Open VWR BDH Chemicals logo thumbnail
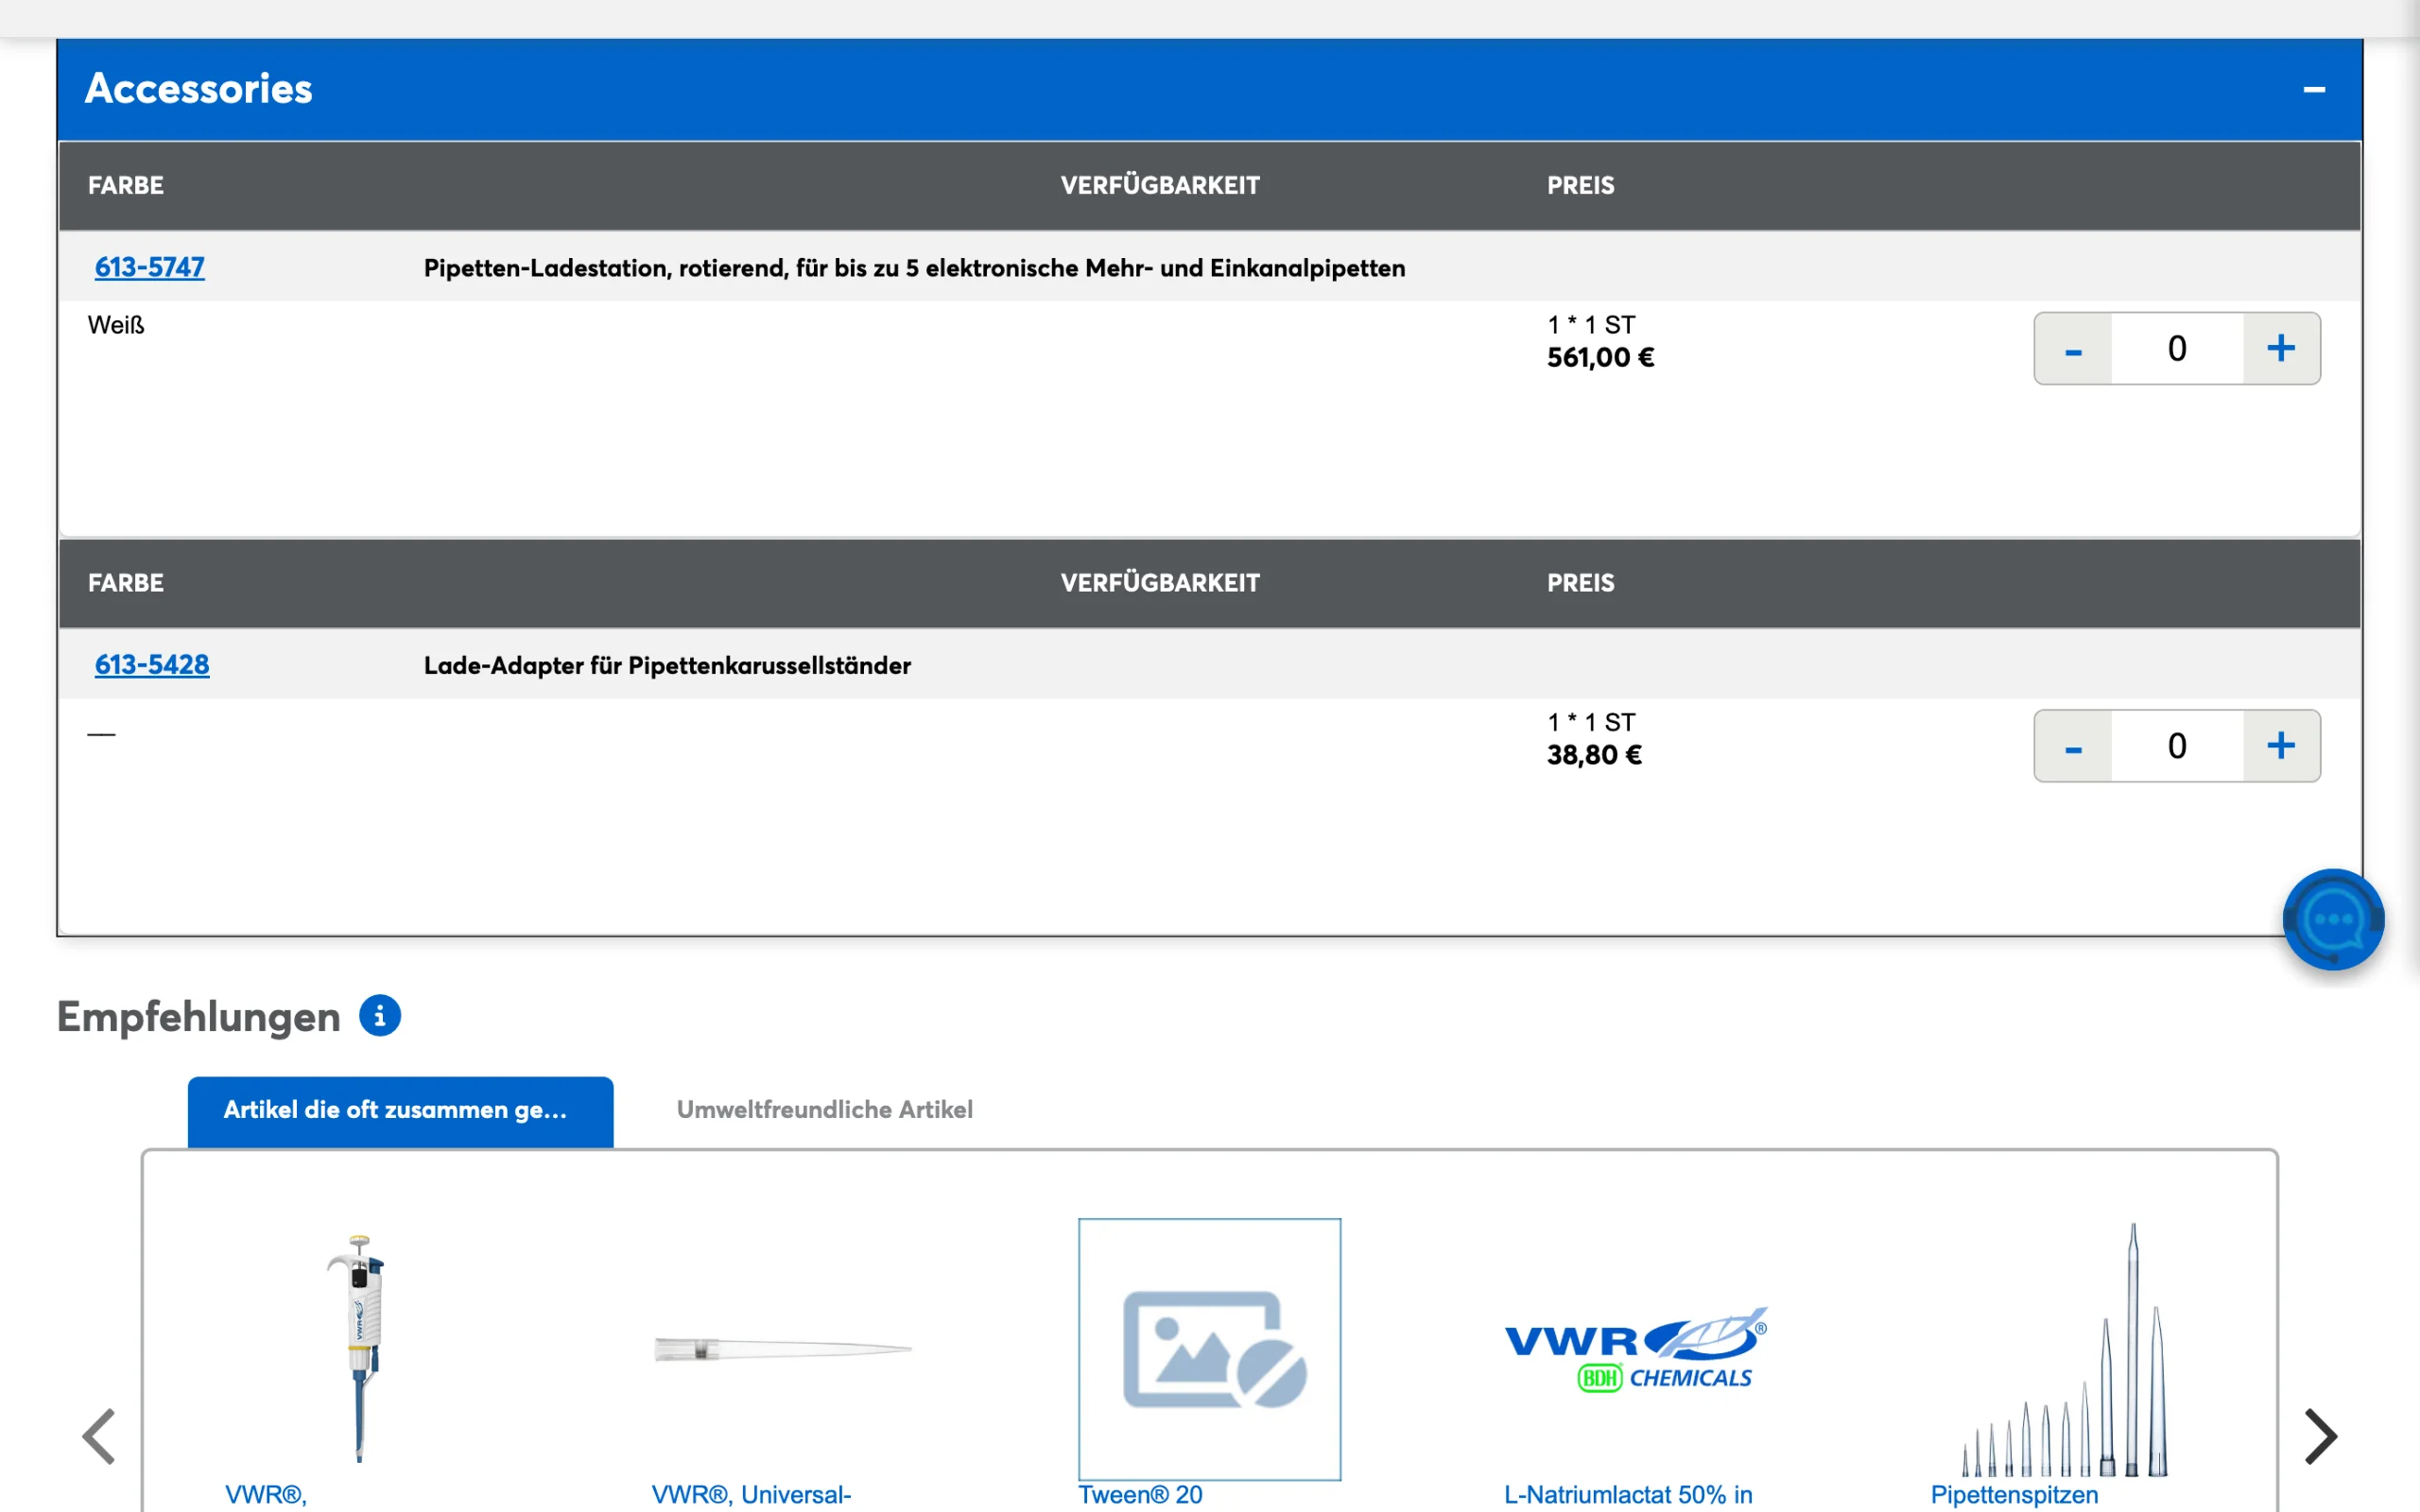 1636,1349
